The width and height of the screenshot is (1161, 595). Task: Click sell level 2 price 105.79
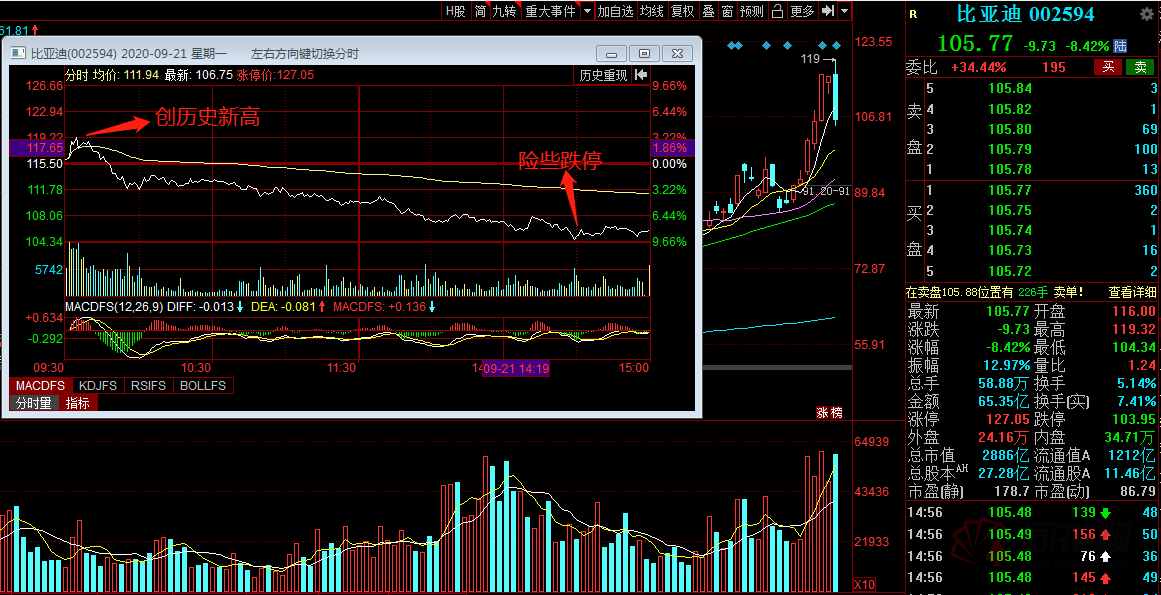(x=1010, y=149)
